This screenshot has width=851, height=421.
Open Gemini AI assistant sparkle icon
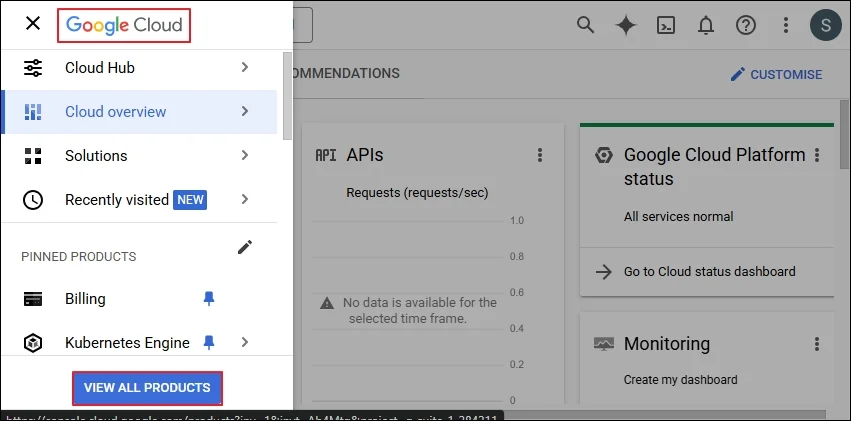click(x=626, y=25)
